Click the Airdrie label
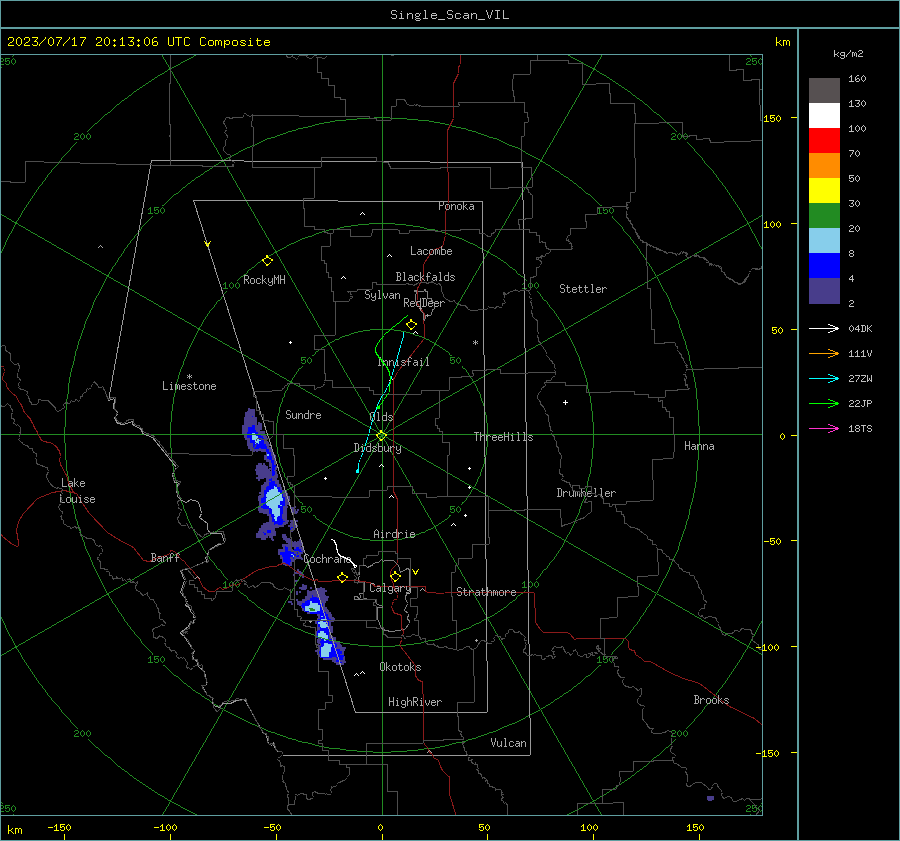The image size is (900, 841). coord(394,534)
